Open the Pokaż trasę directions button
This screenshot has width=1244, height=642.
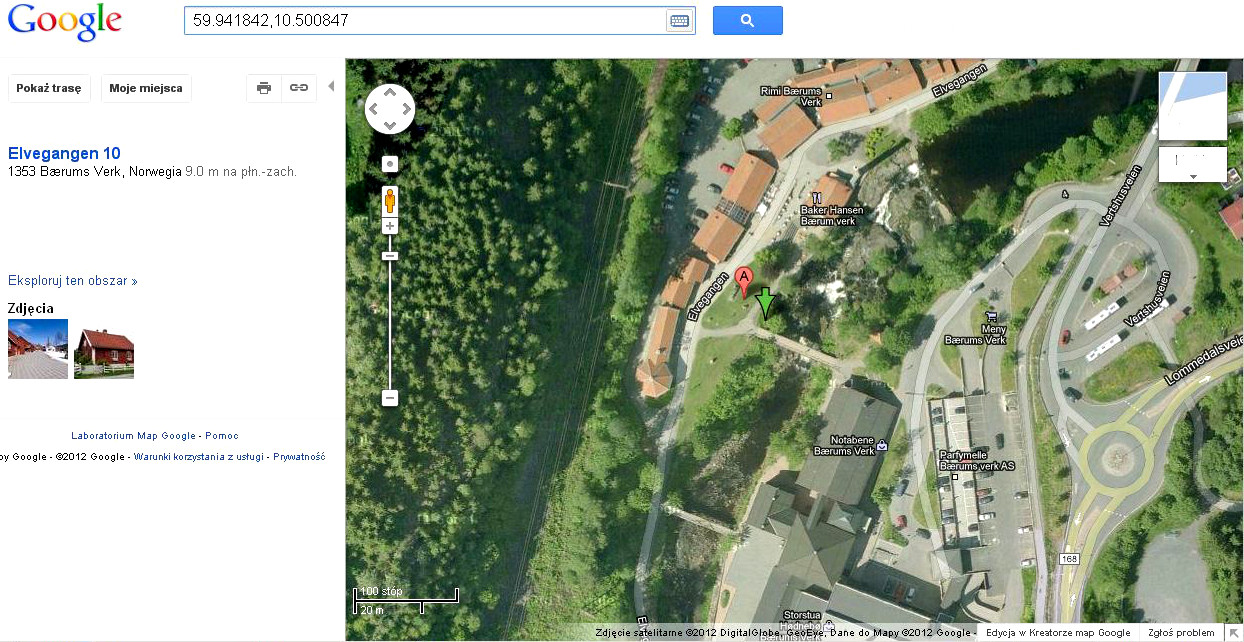click(49, 88)
